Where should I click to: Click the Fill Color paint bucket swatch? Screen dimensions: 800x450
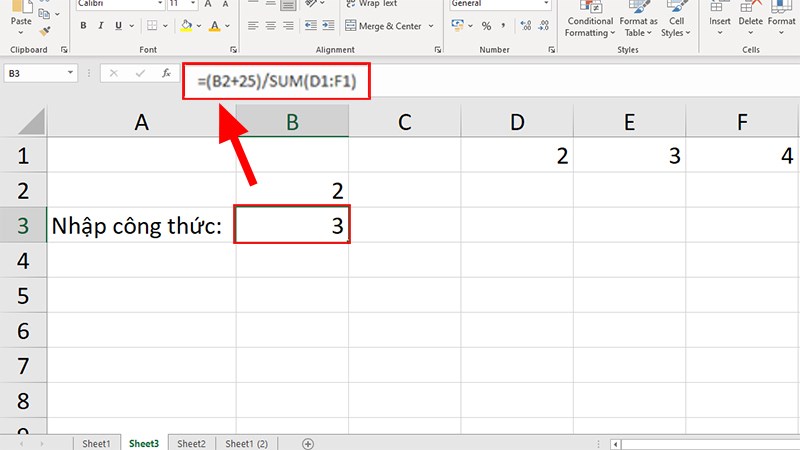(186, 26)
